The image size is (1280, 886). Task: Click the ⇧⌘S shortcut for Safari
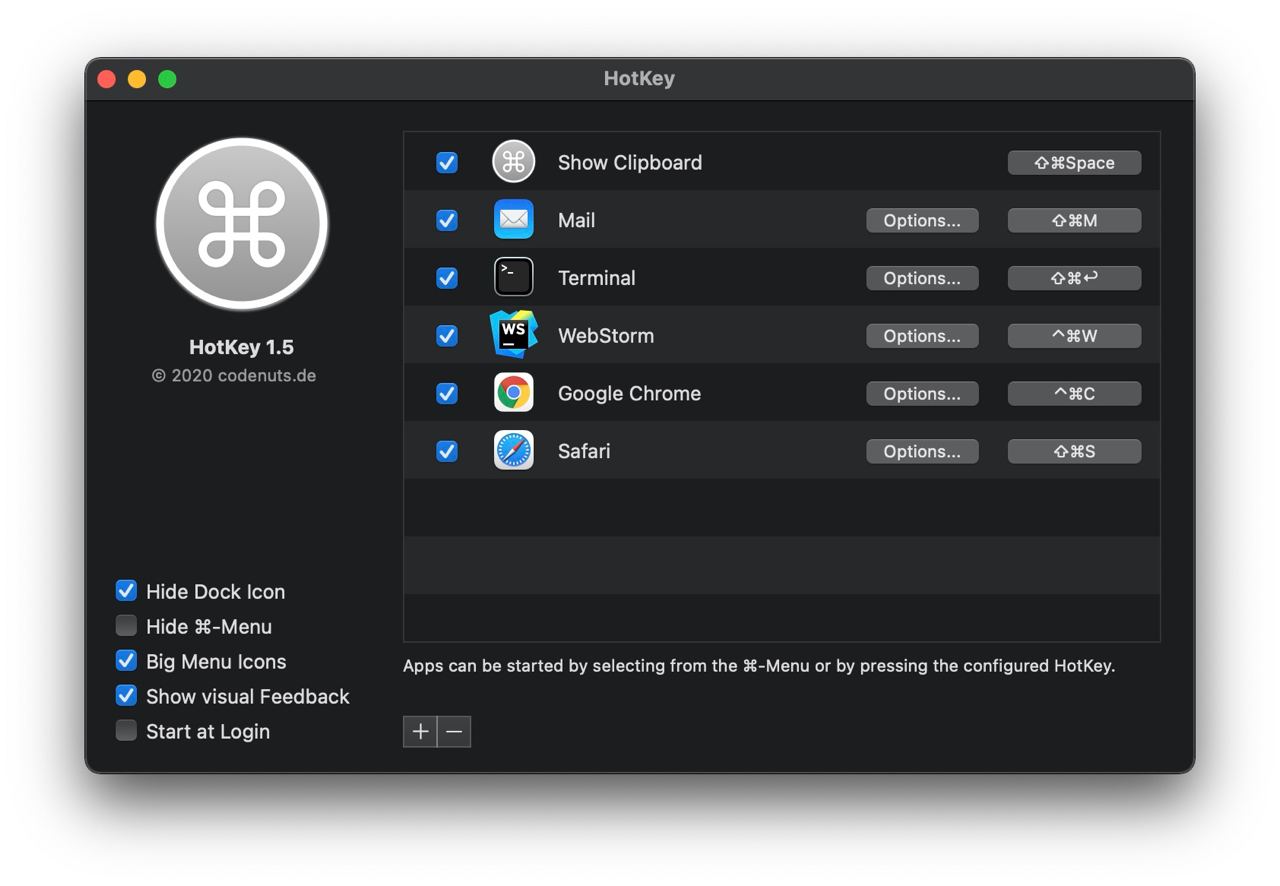[x=1074, y=451]
